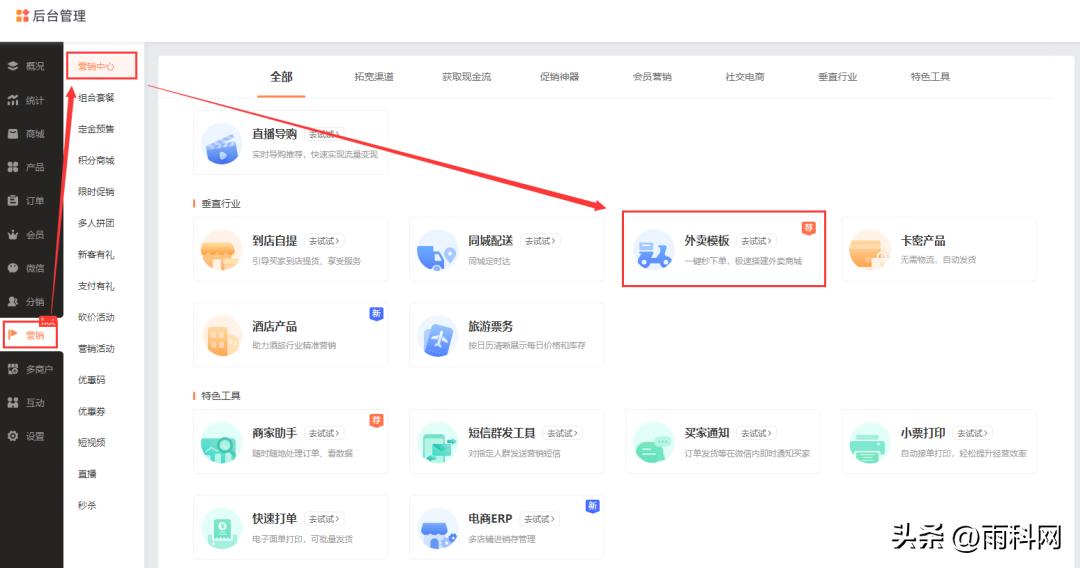The height and width of the screenshot is (568, 1080).
Task: Open the 概况 overview sidebar icon
Action: pos(13,66)
